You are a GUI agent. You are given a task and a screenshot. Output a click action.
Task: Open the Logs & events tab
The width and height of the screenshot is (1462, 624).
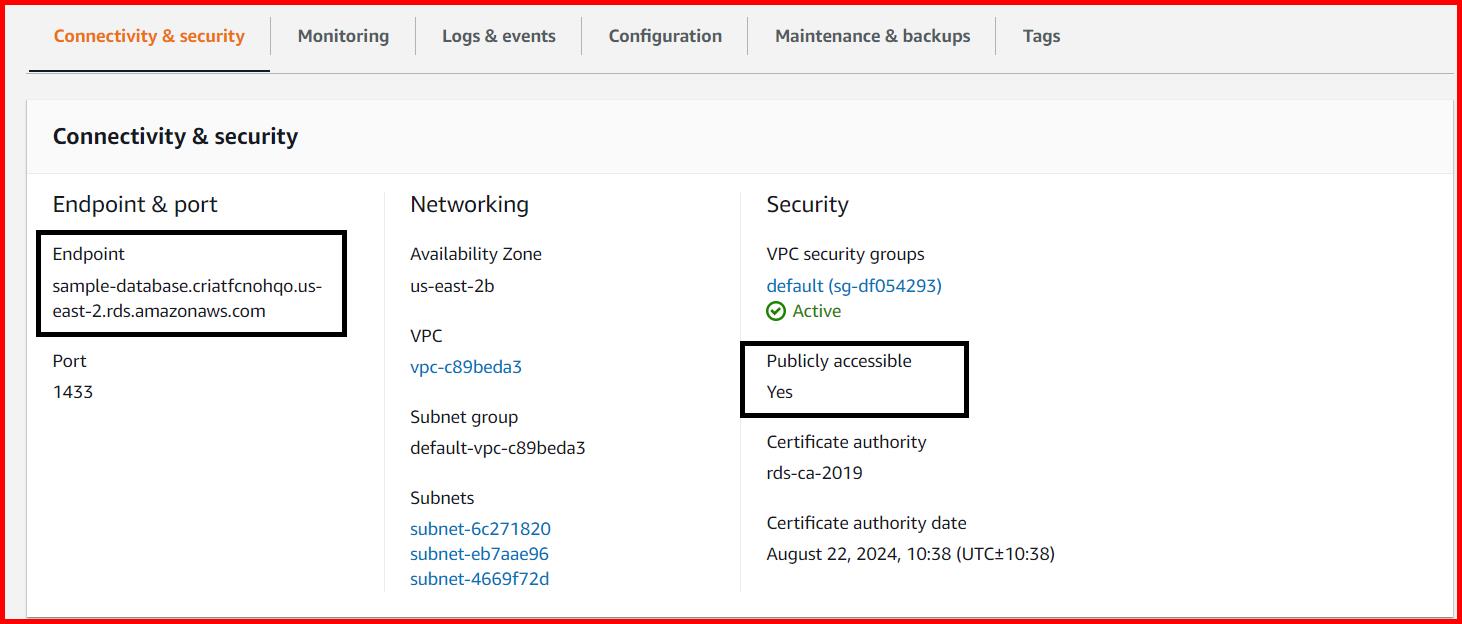click(x=499, y=35)
